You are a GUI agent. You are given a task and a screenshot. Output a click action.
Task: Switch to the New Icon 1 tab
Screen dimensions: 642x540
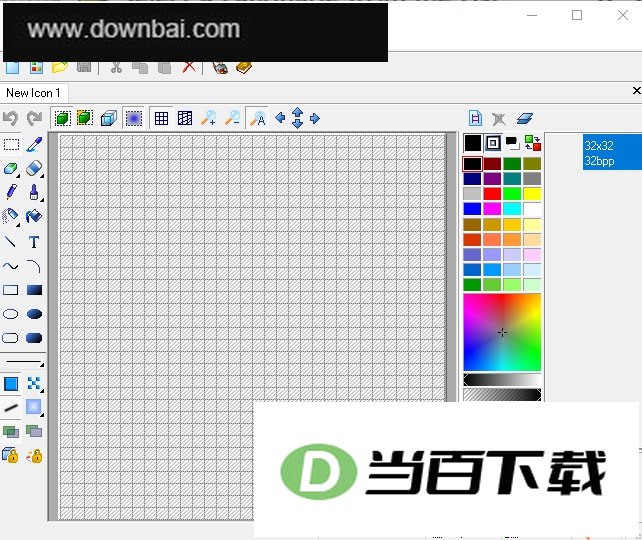tap(34, 93)
